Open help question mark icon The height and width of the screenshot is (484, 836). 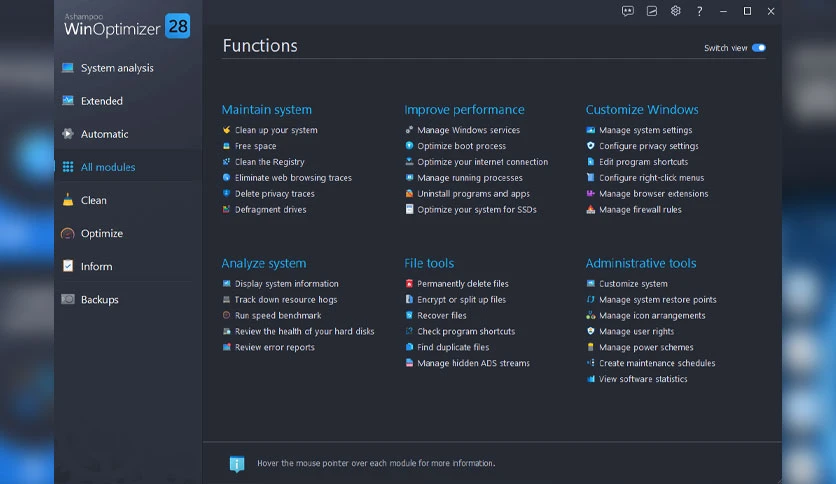[x=700, y=11]
